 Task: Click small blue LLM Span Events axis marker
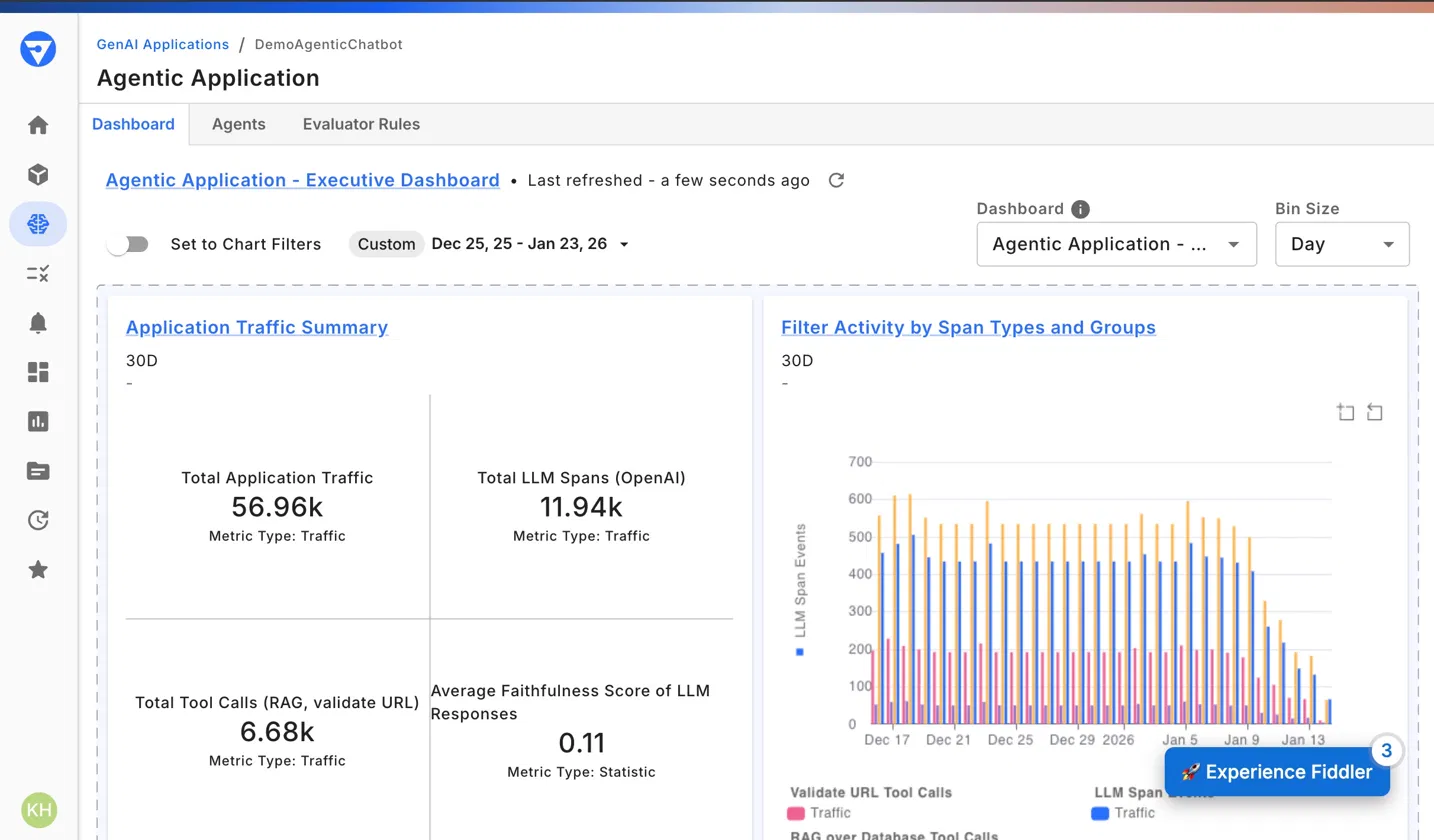(800, 652)
